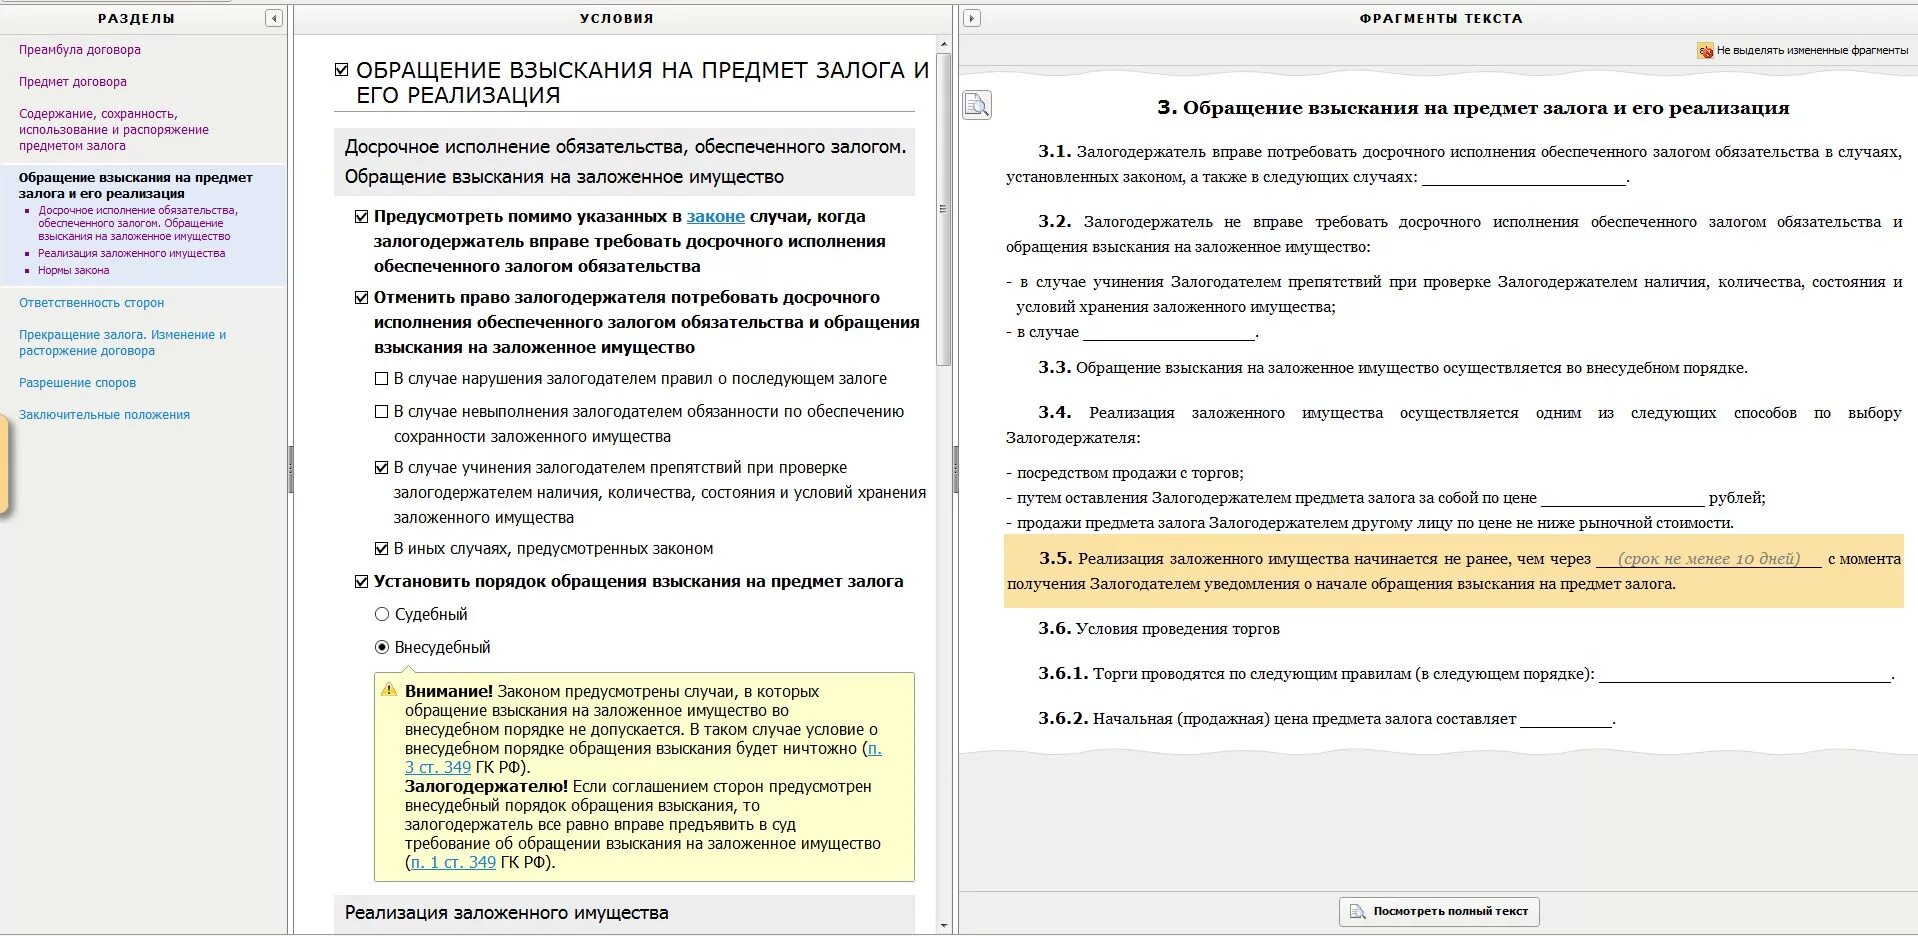Click the Досрочное исполнение обязательства group header
Screen dimensions: 1918x936
(x=625, y=162)
